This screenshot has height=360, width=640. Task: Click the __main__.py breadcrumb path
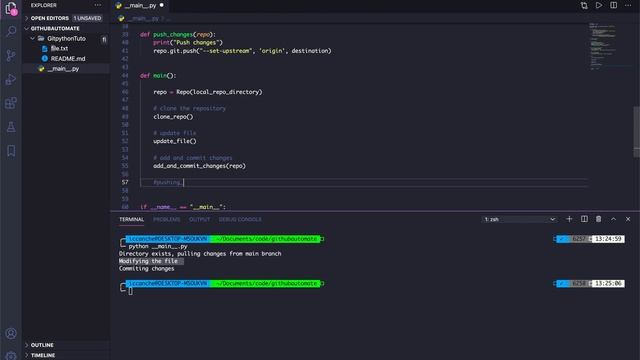point(142,18)
